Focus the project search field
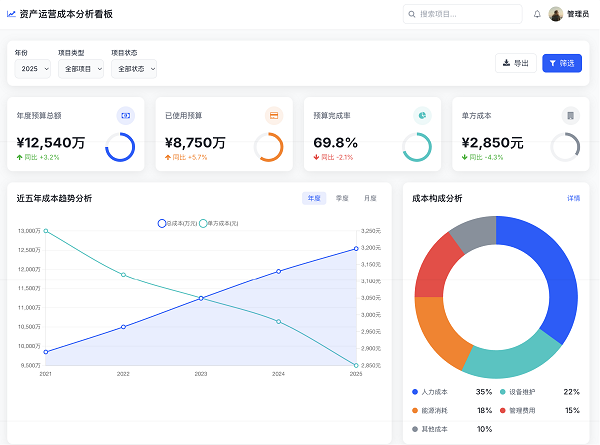Screen dimensions: 600x445 tap(462, 14)
